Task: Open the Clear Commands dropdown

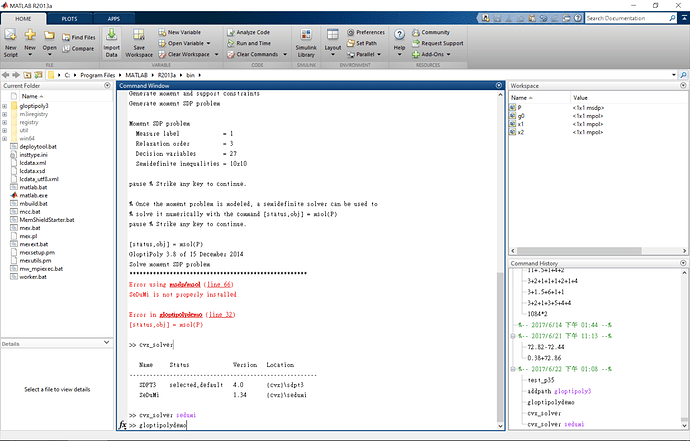Action: (285, 54)
